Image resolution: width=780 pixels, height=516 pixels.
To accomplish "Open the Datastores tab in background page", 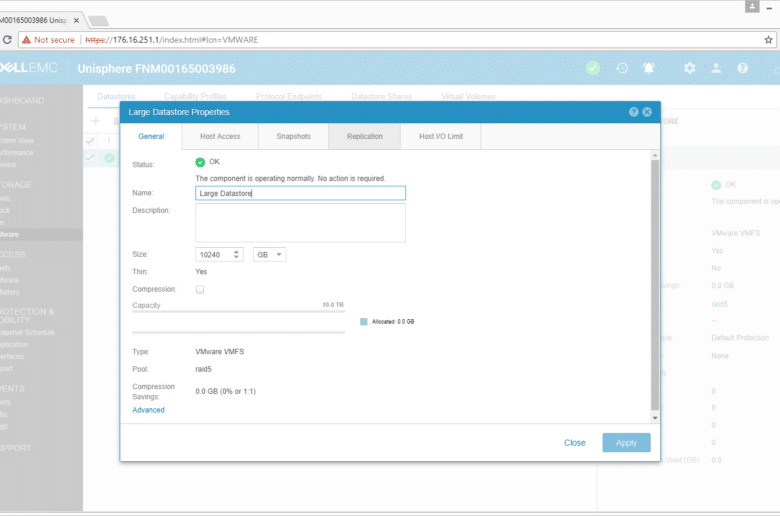I will [116, 97].
